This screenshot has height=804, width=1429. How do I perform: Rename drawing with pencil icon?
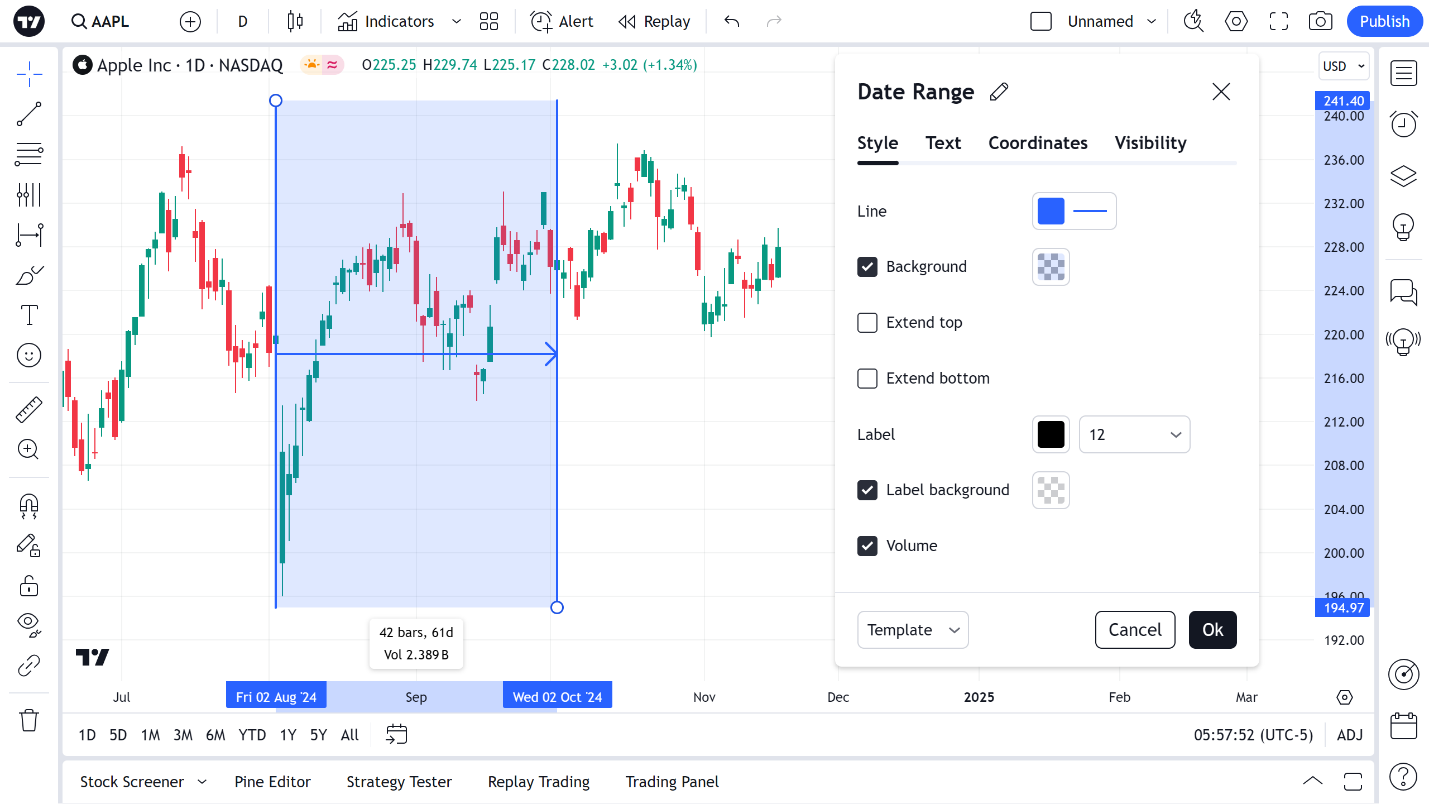coord(999,92)
